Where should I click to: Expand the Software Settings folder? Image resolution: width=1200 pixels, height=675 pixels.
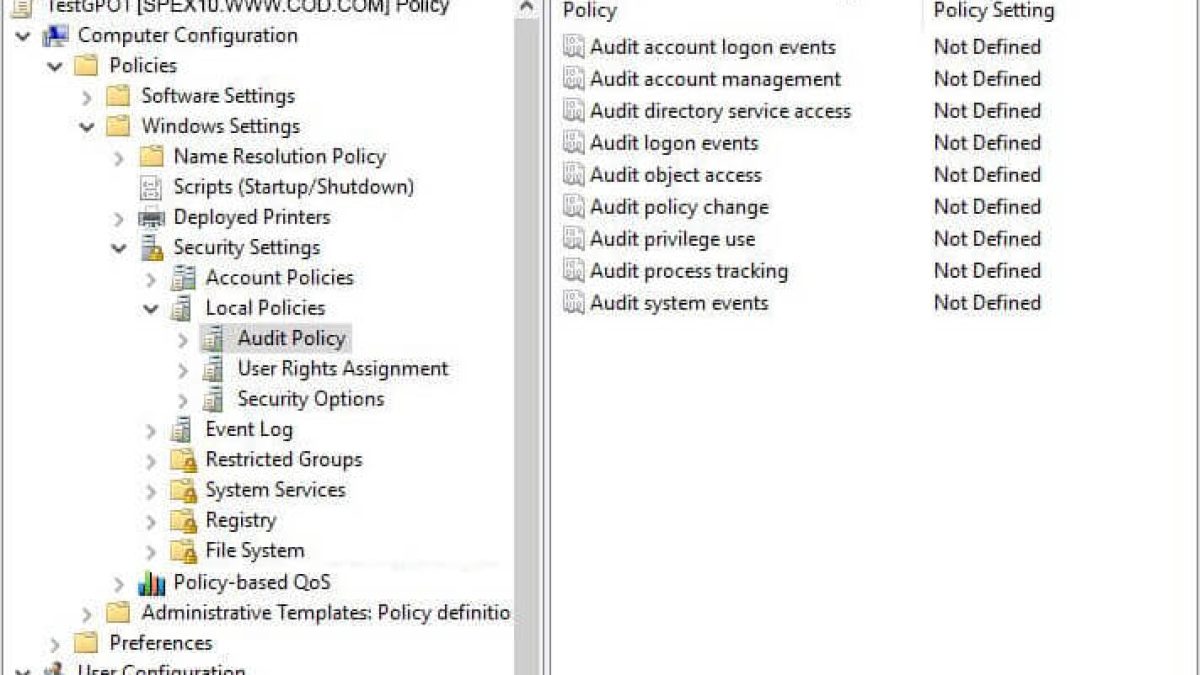(x=87, y=97)
